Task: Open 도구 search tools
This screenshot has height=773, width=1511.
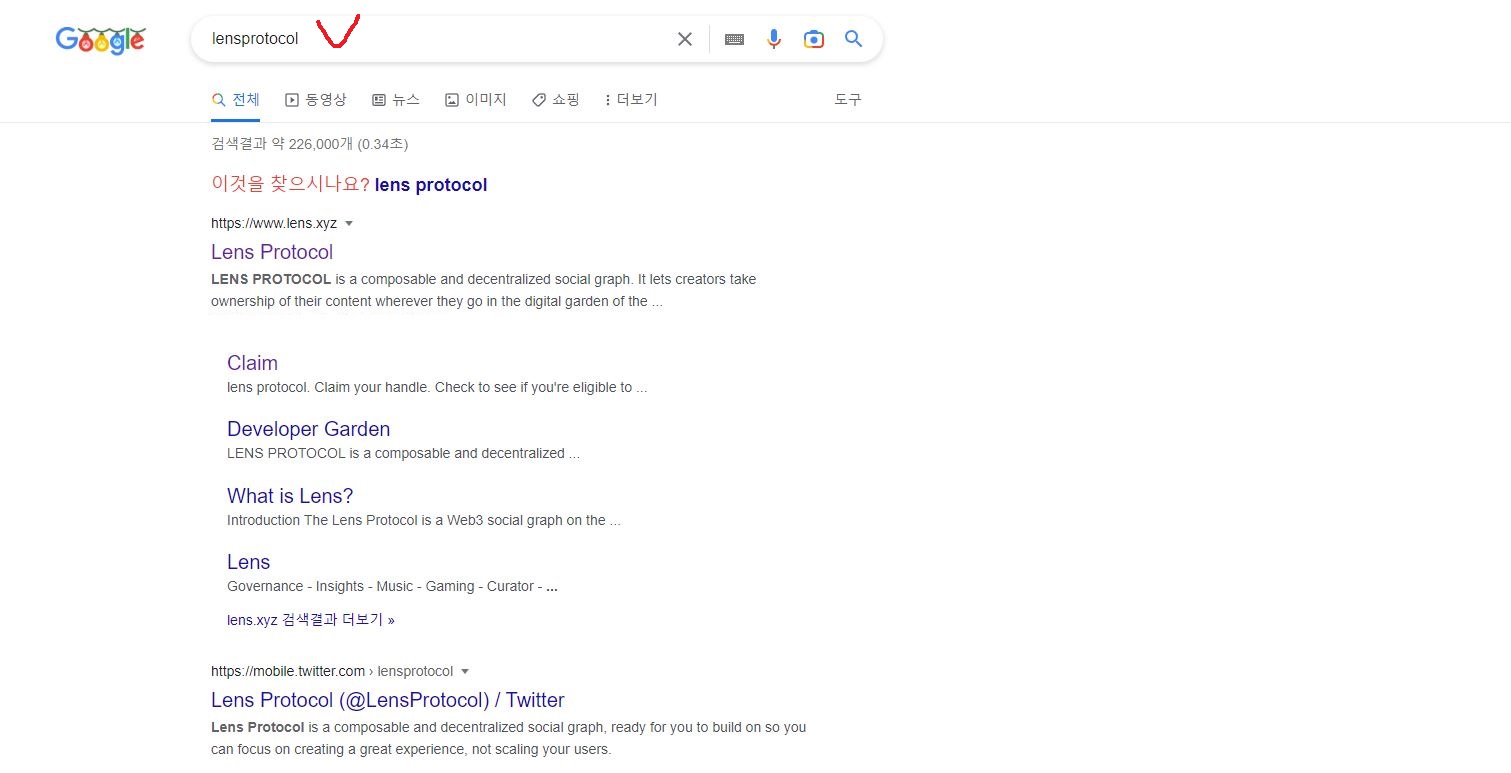Action: tap(848, 100)
